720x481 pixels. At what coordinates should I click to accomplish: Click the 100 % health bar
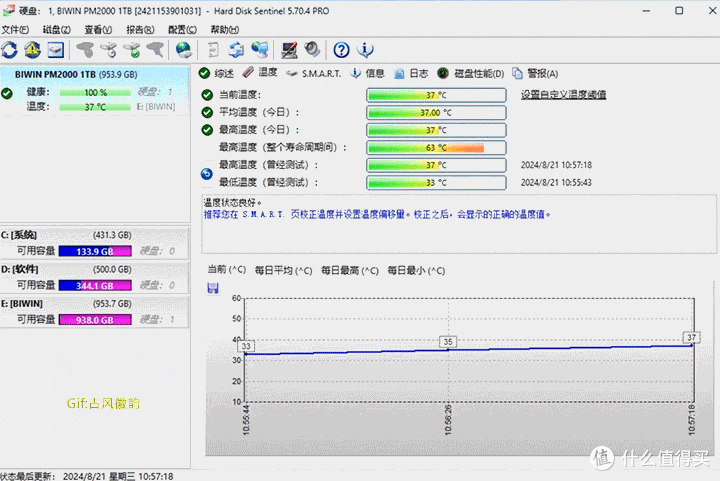[x=95, y=92]
